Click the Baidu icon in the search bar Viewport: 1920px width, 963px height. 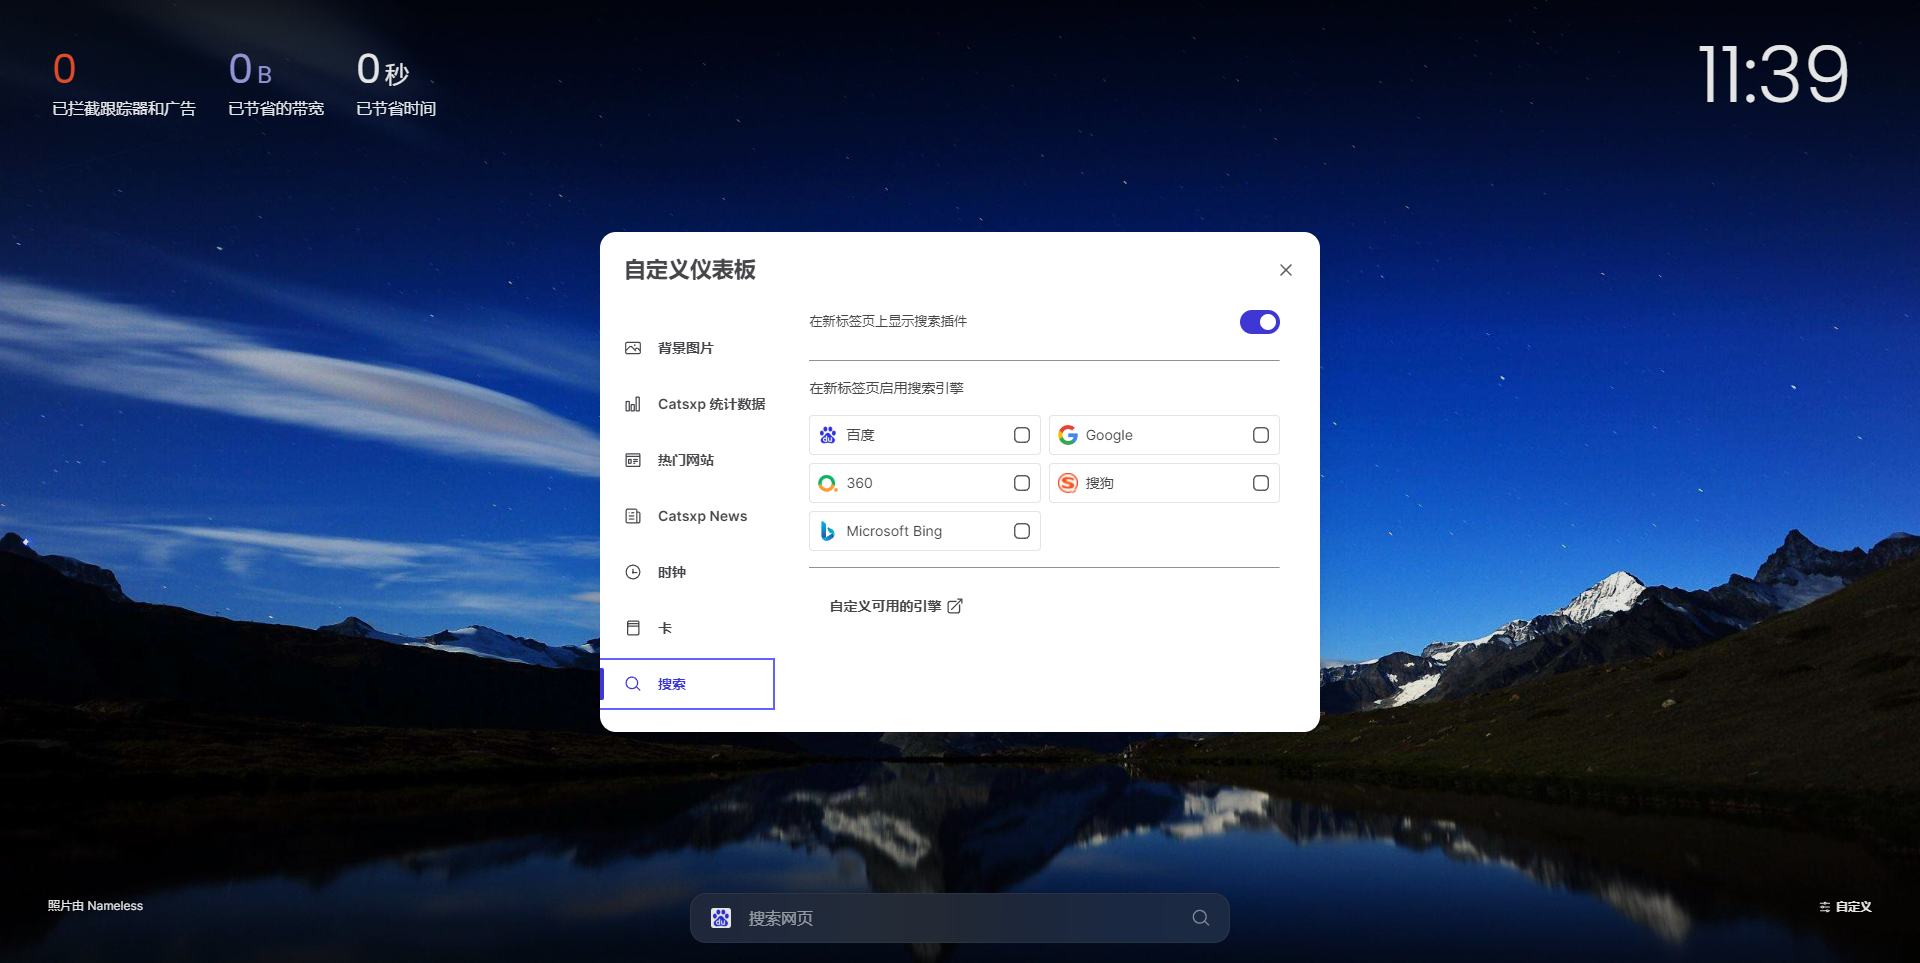pyautogui.click(x=721, y=917)
